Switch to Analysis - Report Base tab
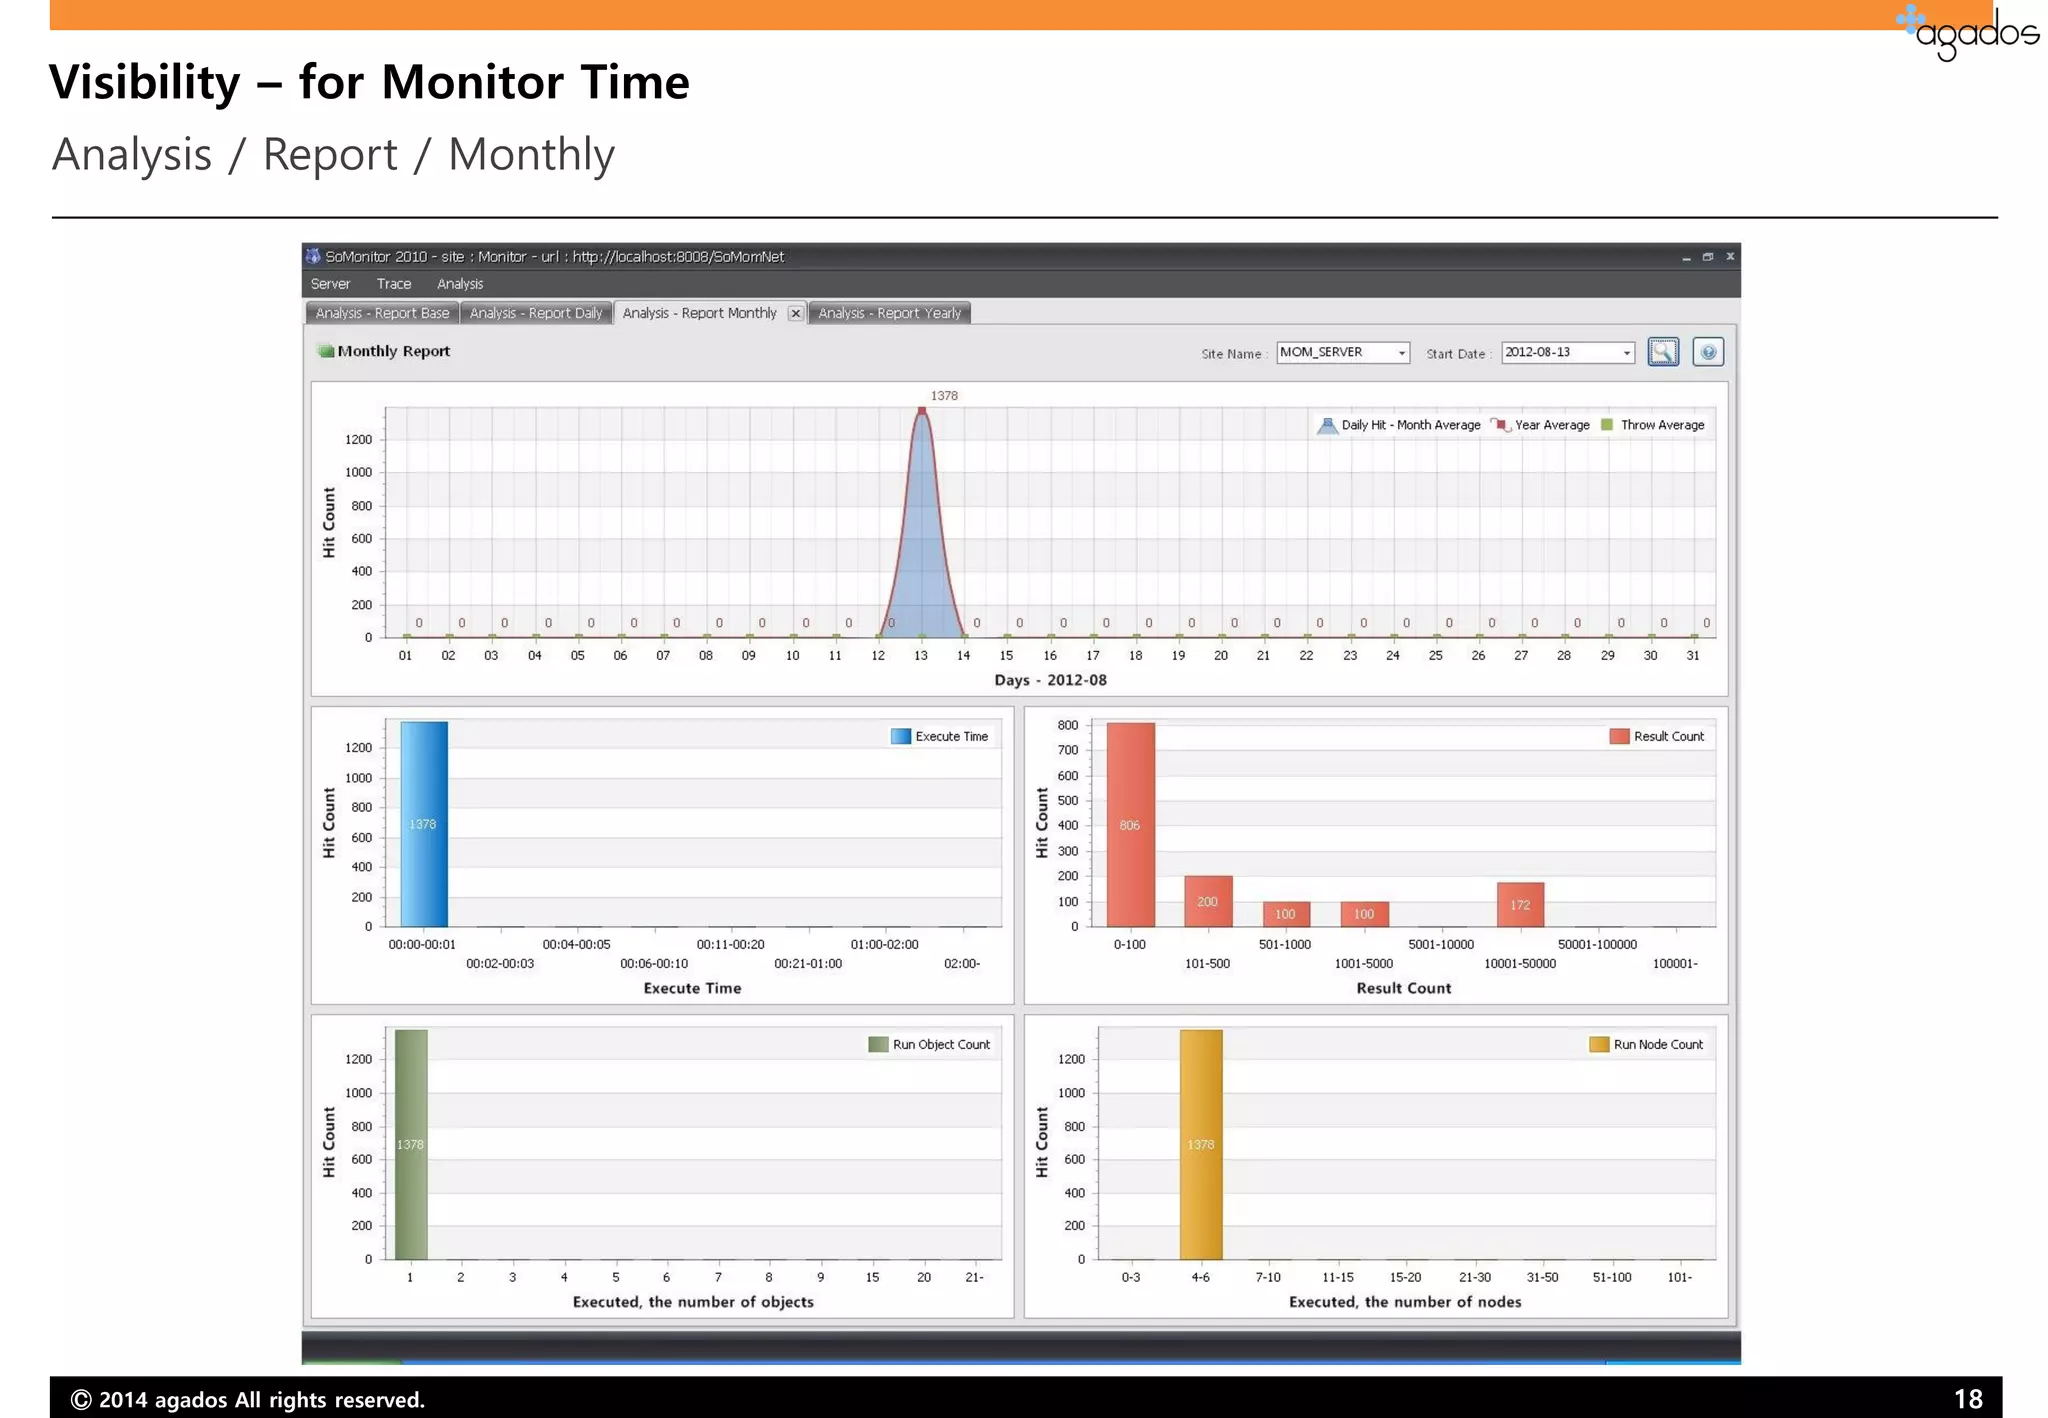 tap(382, 313)
